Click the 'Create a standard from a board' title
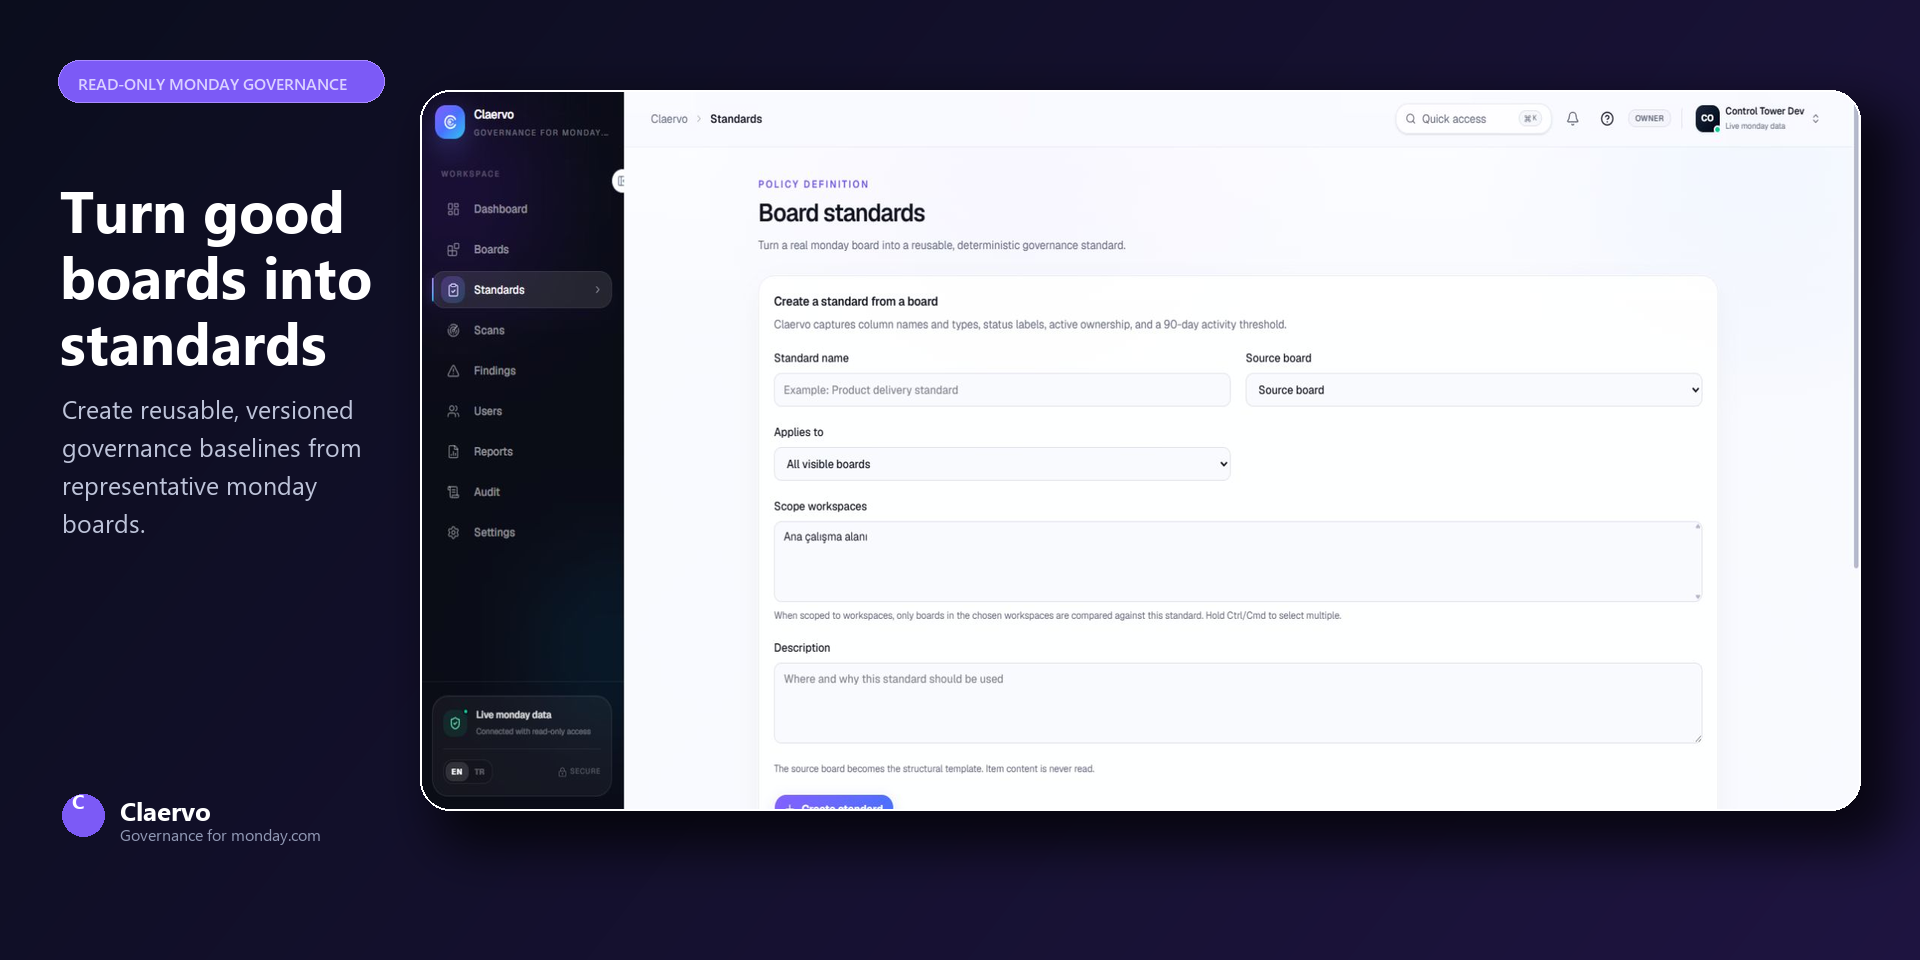1920x960 pixels. [x=855, y=301]
